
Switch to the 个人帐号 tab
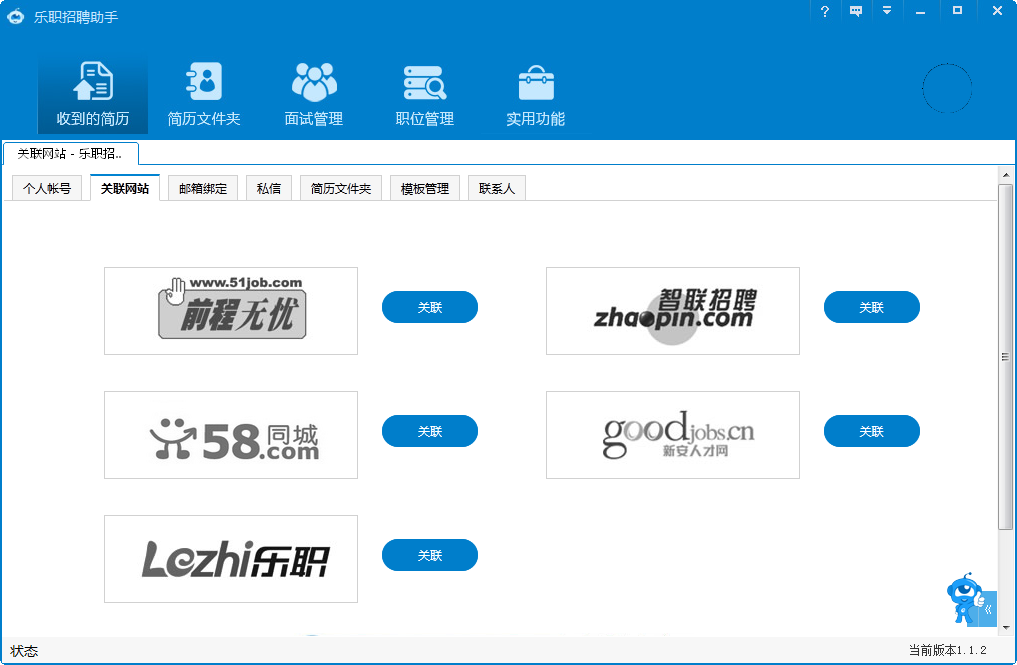pyautogui.click(x=46, y=187)
